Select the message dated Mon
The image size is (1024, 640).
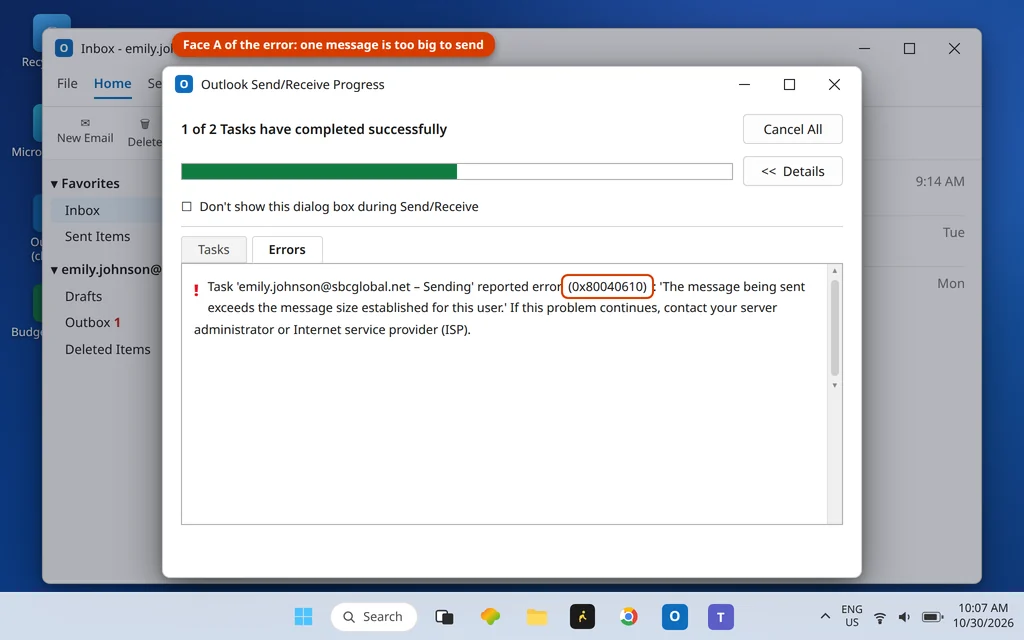click(951, 283)
